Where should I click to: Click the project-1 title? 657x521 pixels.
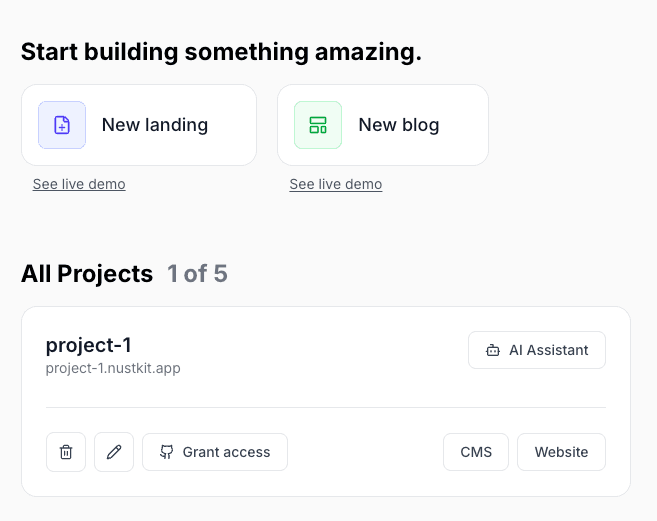coord(89,345)
